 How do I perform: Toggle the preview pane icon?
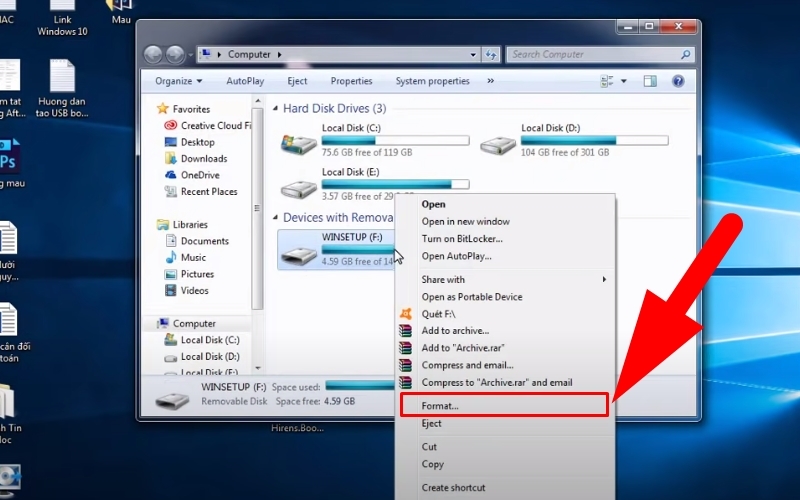650,81
